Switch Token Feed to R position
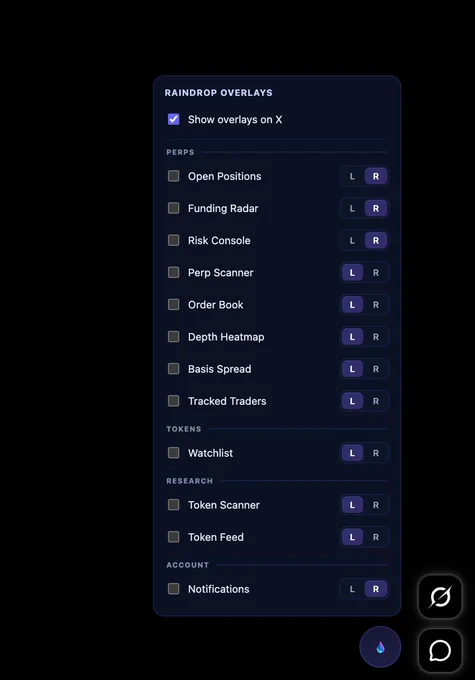 coord(376,537)
